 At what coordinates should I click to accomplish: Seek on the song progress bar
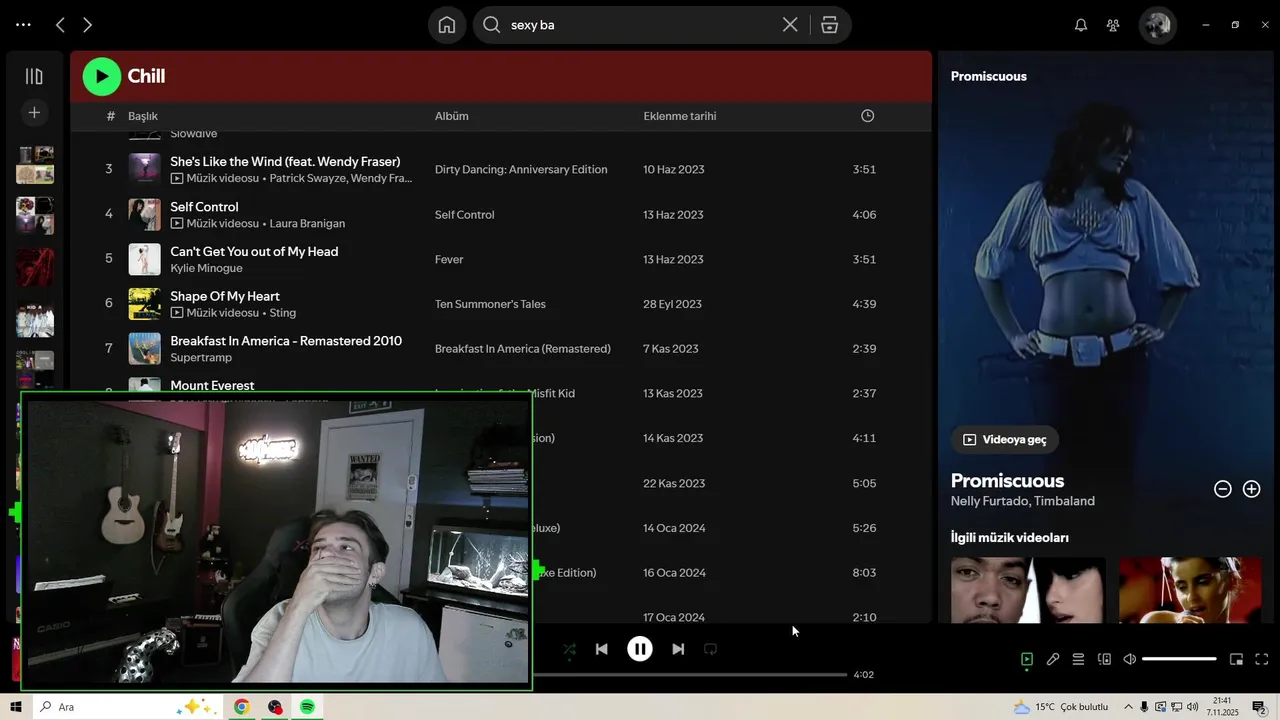690,675
